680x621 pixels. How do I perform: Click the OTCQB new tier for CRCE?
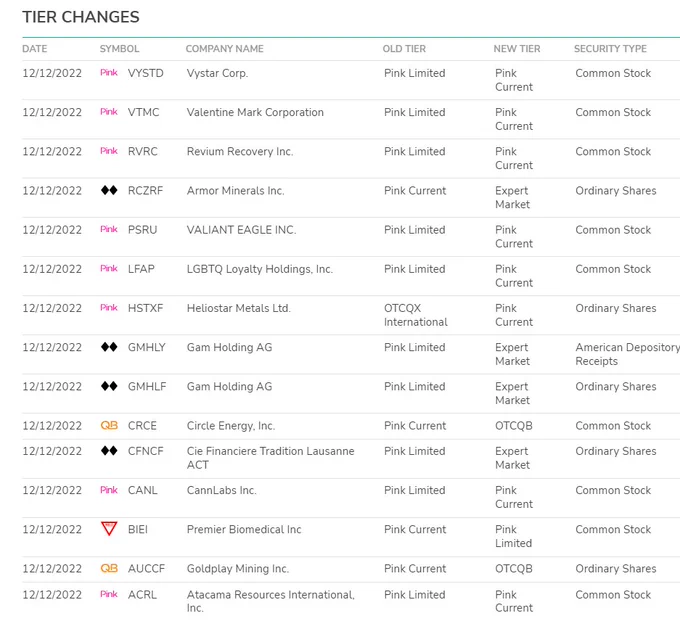tap(514, 425)
